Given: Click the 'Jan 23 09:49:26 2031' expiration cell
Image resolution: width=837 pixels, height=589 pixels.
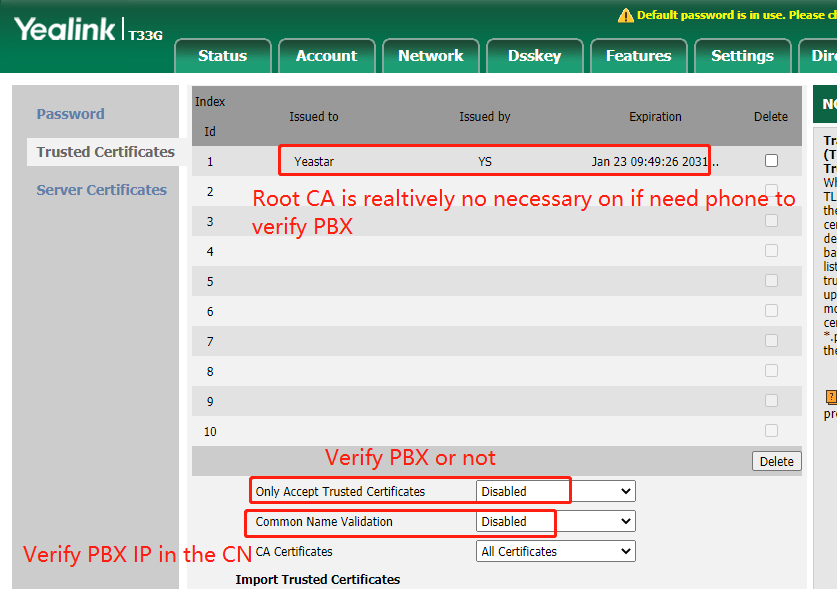Looking at the screenshot, I should click(x=654, y=161).
